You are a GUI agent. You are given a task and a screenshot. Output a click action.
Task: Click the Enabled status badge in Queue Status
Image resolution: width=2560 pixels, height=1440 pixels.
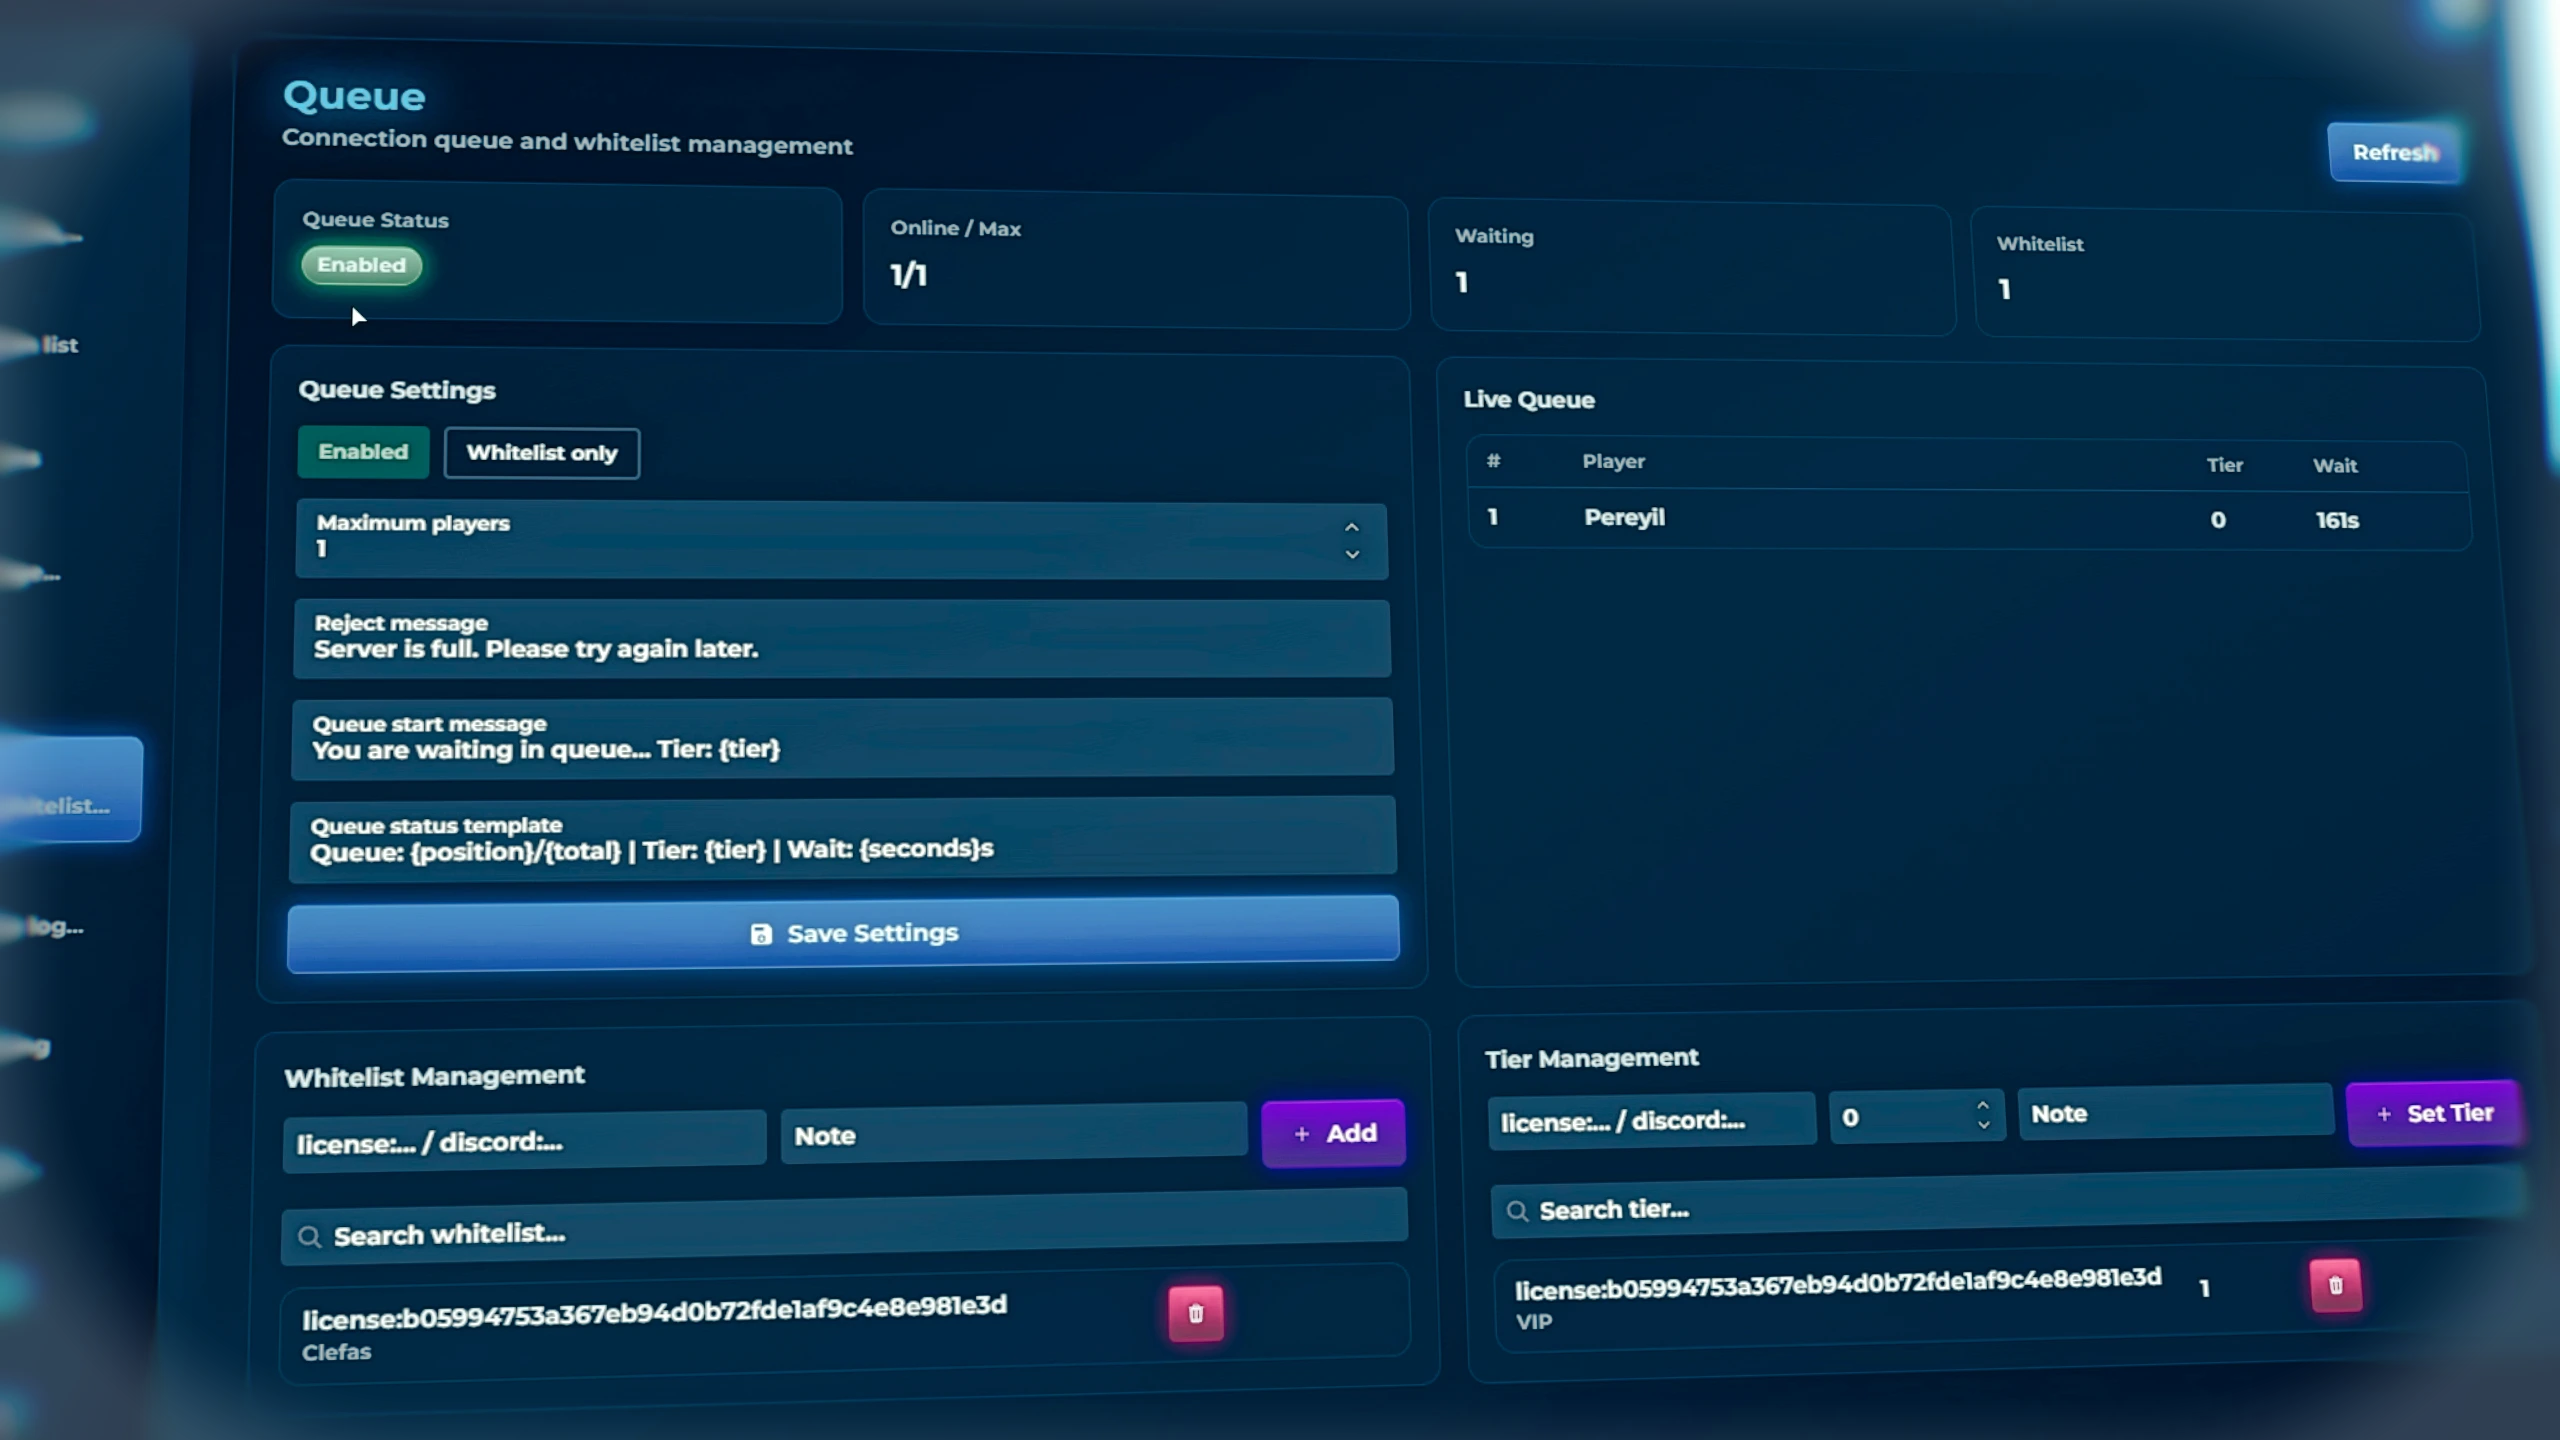[362, 265]
